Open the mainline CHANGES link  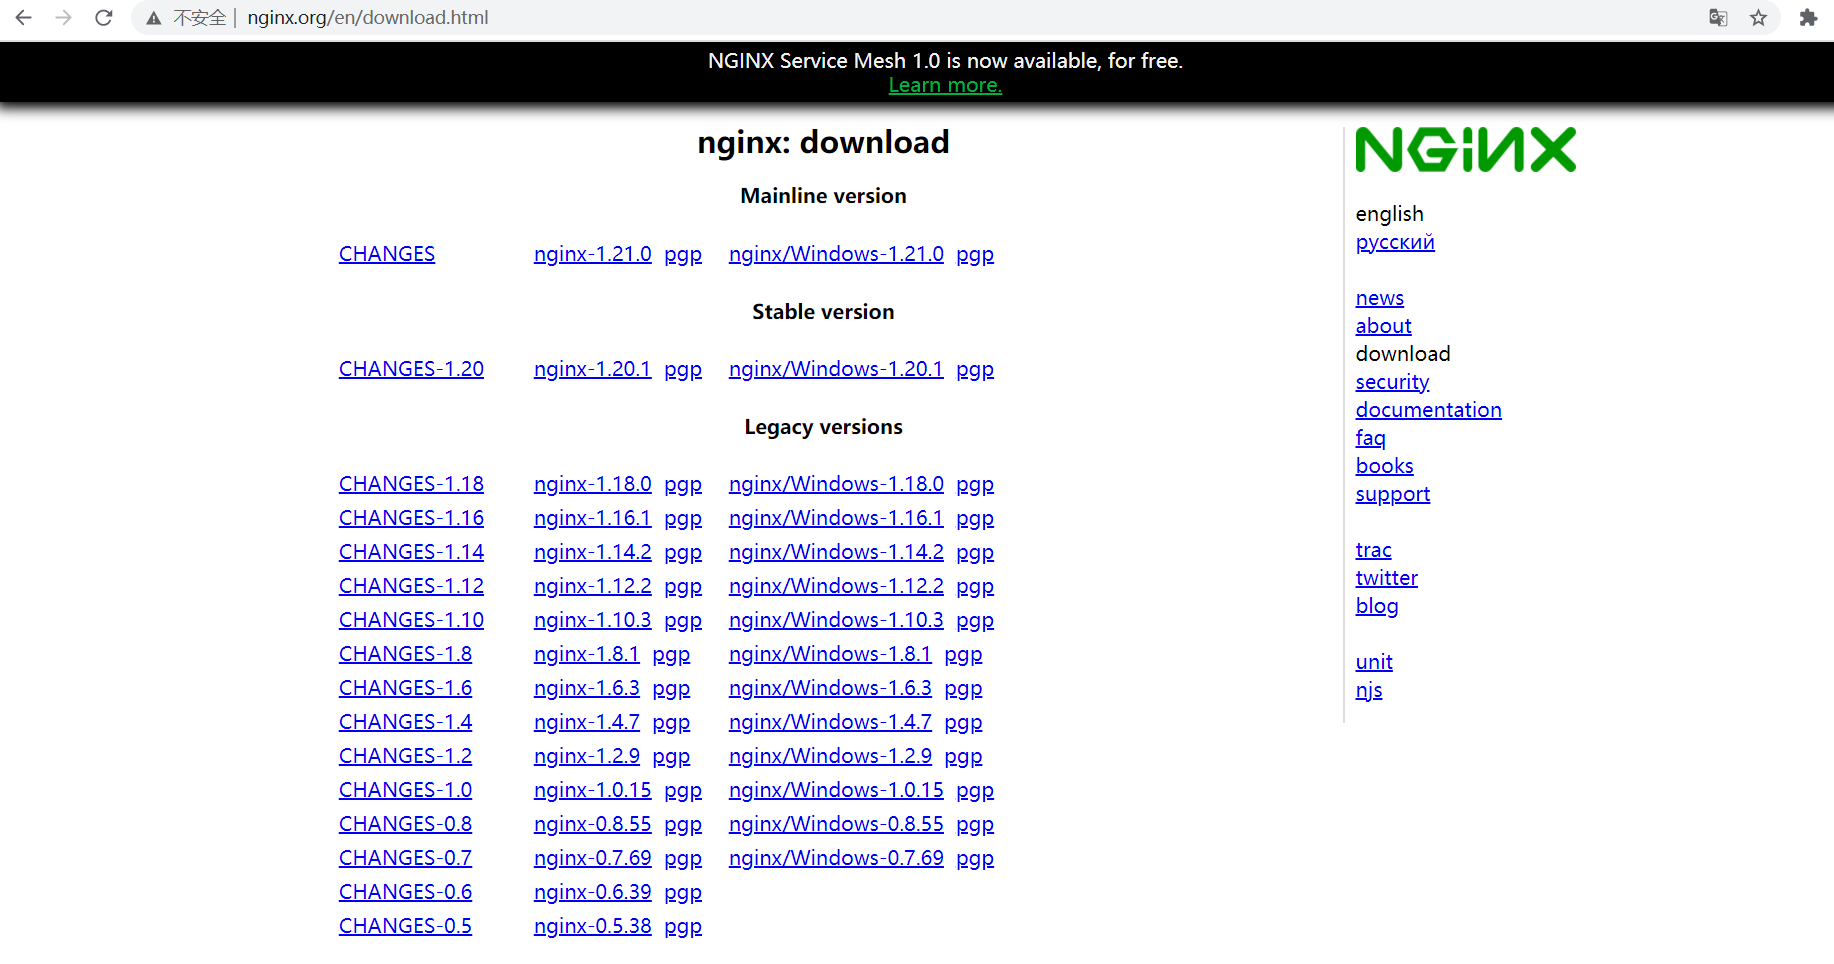tap(387, 254)
